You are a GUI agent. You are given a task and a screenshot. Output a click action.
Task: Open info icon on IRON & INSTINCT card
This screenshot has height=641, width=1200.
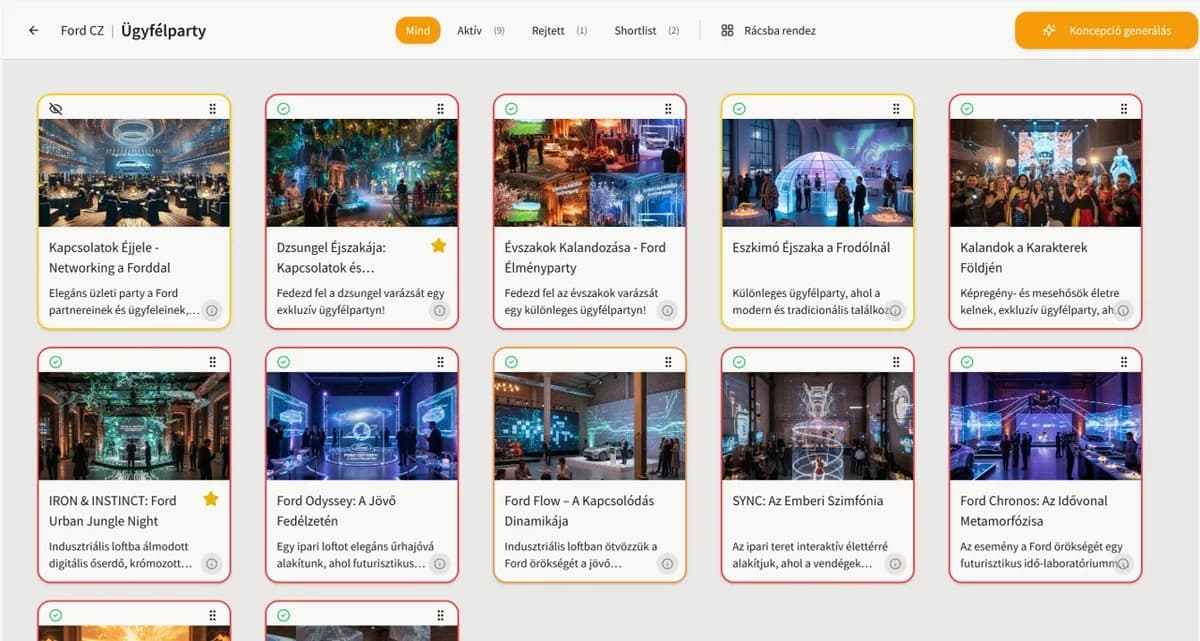click(x=212, y=563)
